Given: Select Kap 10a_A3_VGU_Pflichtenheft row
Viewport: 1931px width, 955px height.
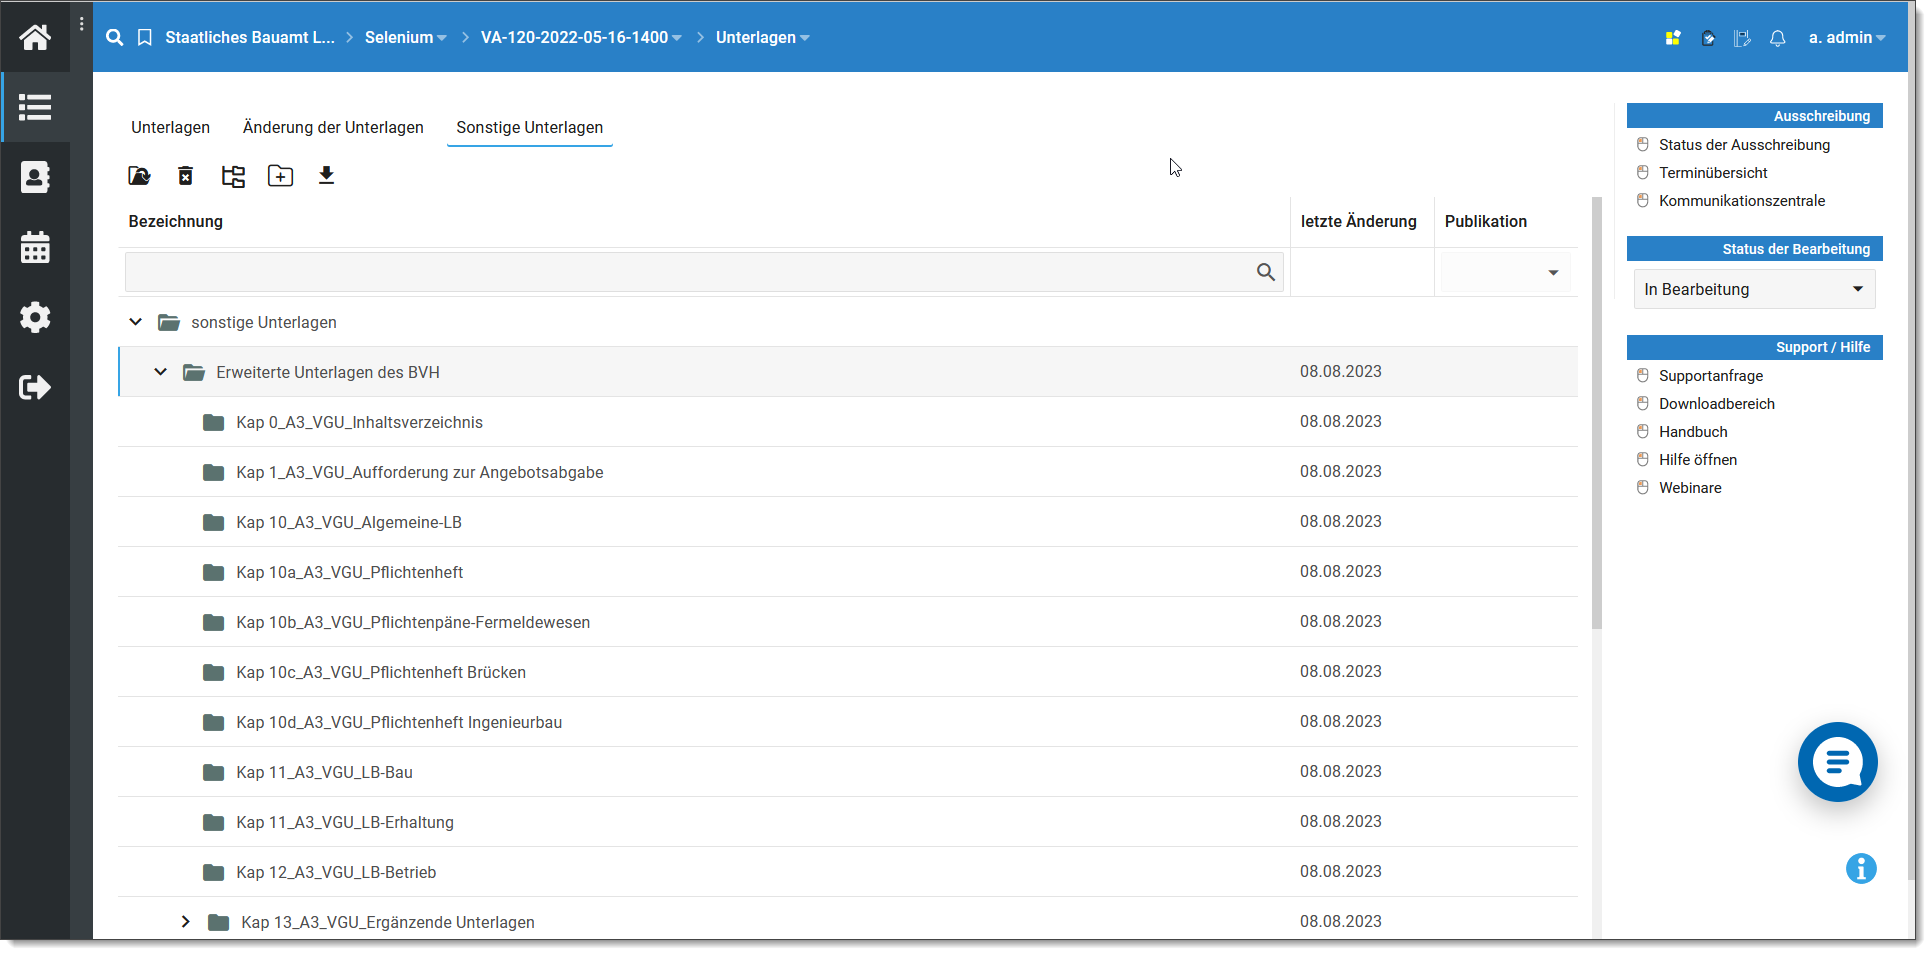Looking at the screenshot, I should [848, 572].
